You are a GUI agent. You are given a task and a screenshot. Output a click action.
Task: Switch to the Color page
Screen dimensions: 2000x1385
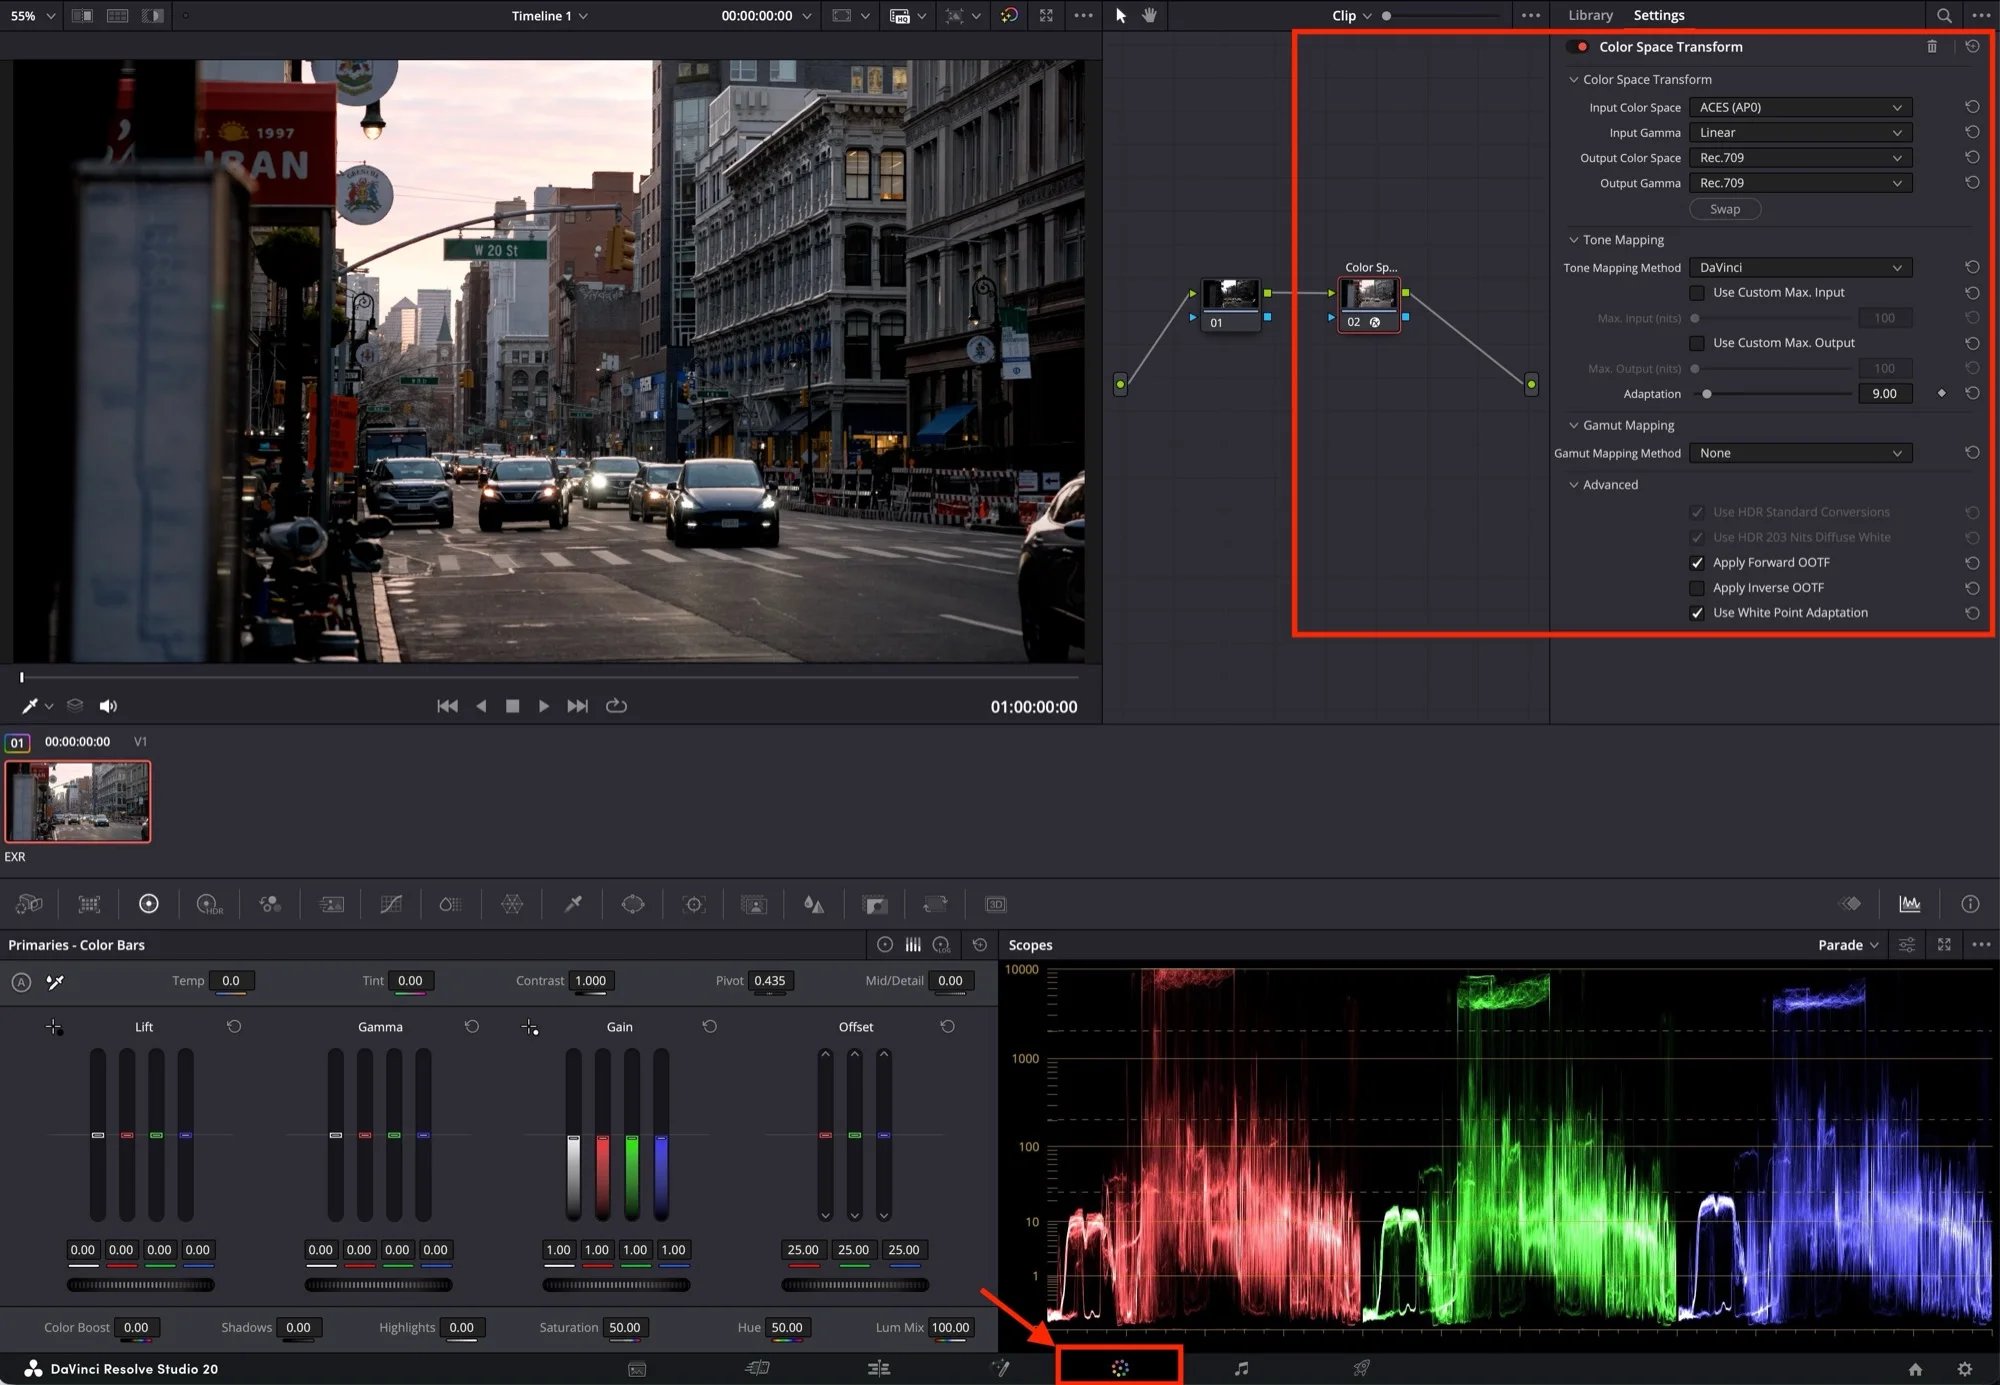pyautogui.click(x=1120, y=1368)
